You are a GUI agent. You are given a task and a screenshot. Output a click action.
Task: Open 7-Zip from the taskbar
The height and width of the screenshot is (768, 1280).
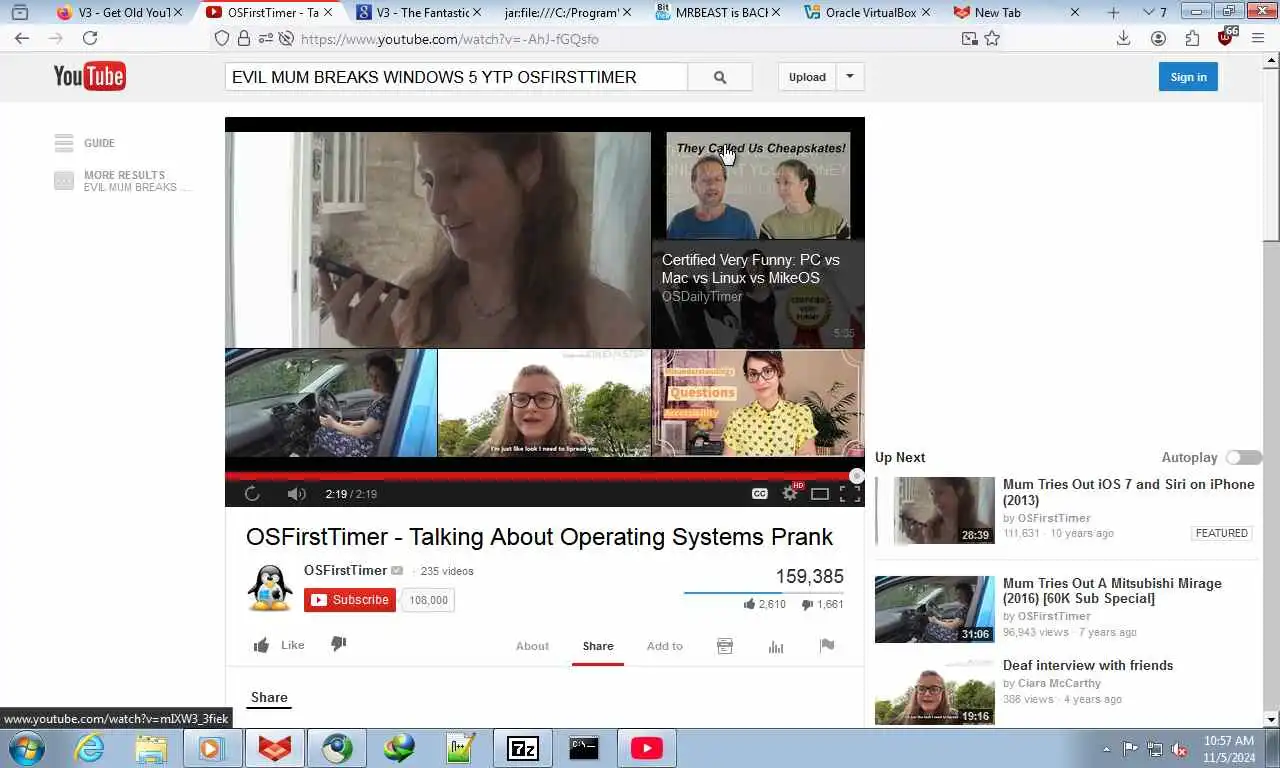click(x=522, y=748)
